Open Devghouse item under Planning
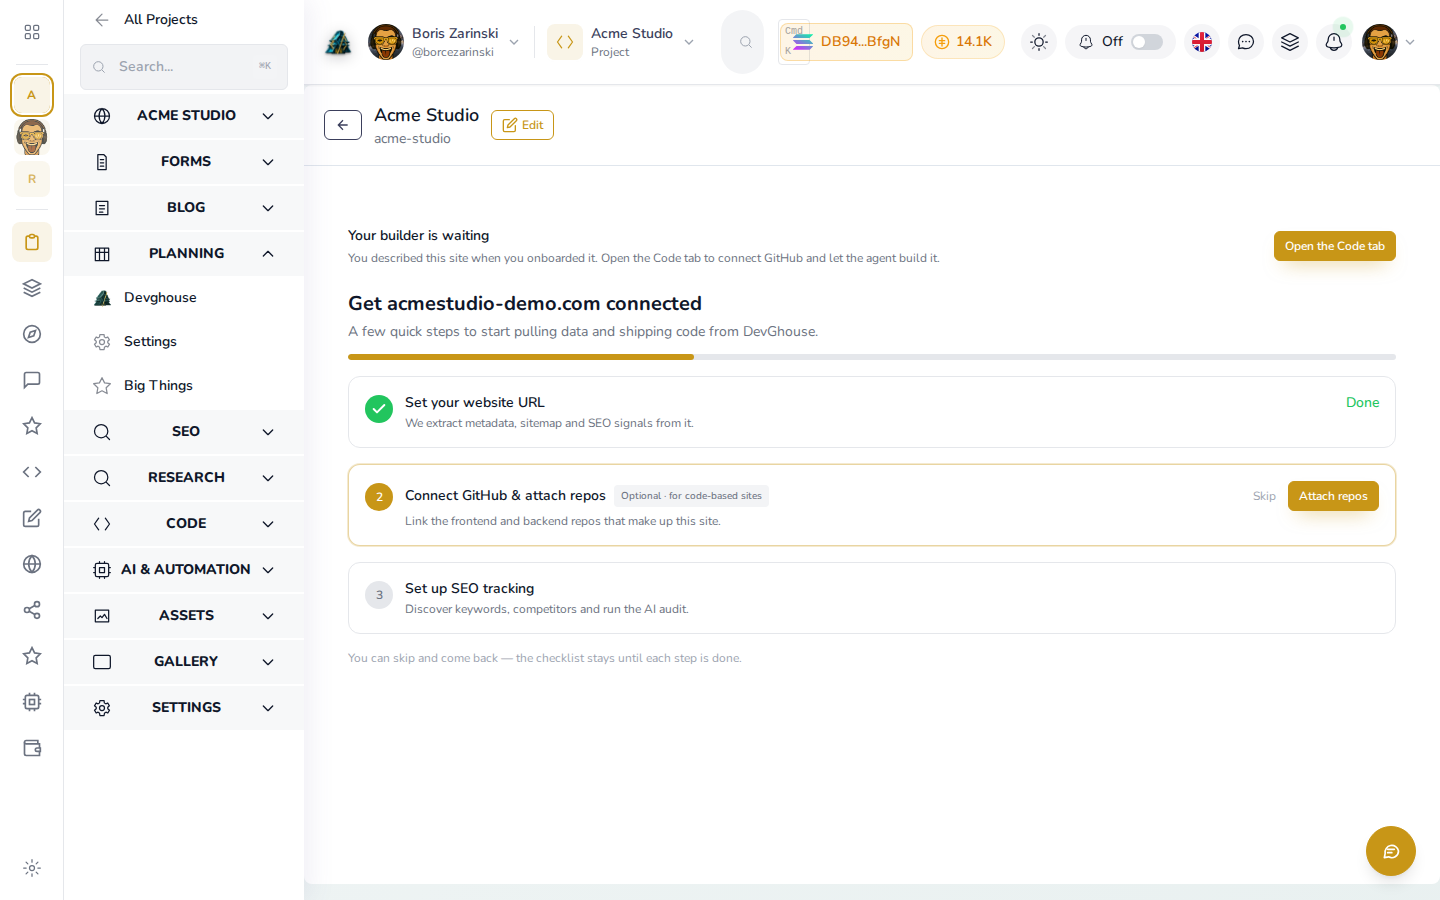 (184, 298)
